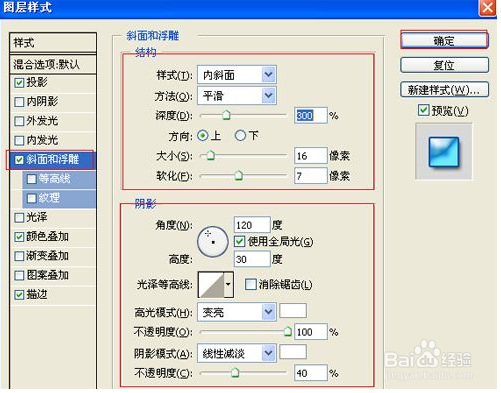Open the 高光模式 highlight color swatch
This screenshot has height=393, width=501.
coord(293,311)
